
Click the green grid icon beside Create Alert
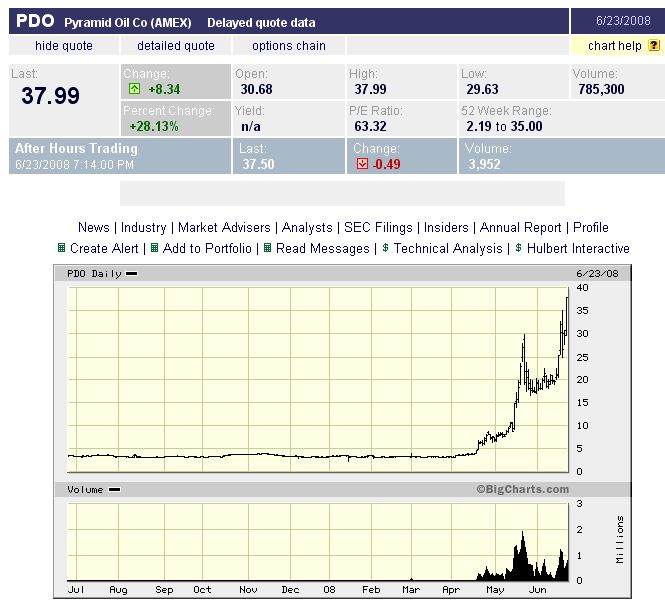pos(61,248)
